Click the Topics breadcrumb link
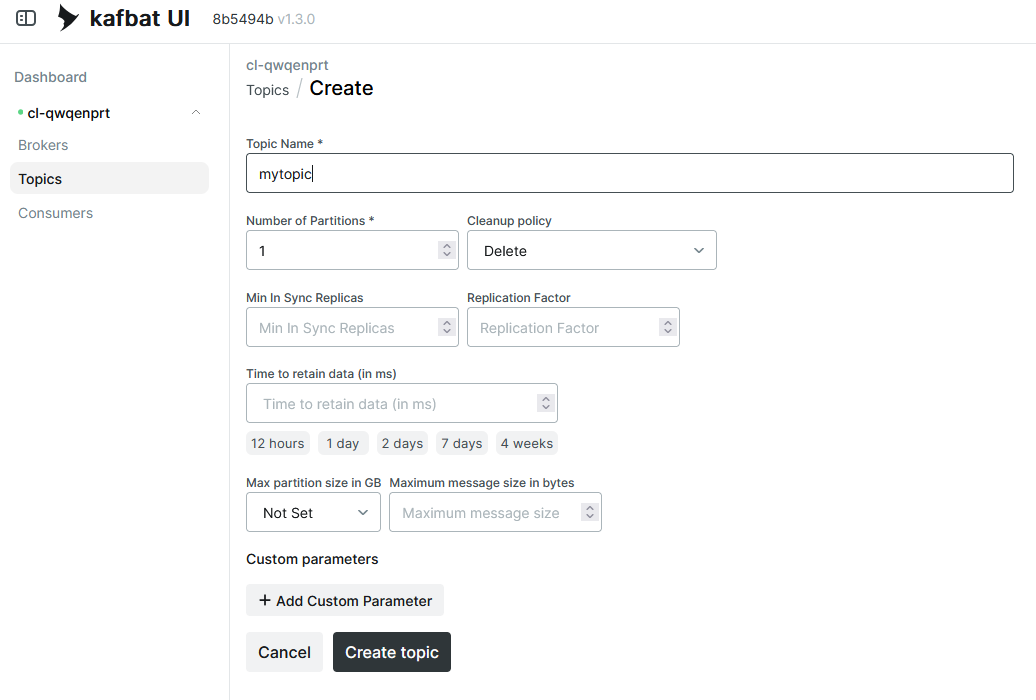The height and width of the screenshot is (700, 1036). (x=267, y=89)
